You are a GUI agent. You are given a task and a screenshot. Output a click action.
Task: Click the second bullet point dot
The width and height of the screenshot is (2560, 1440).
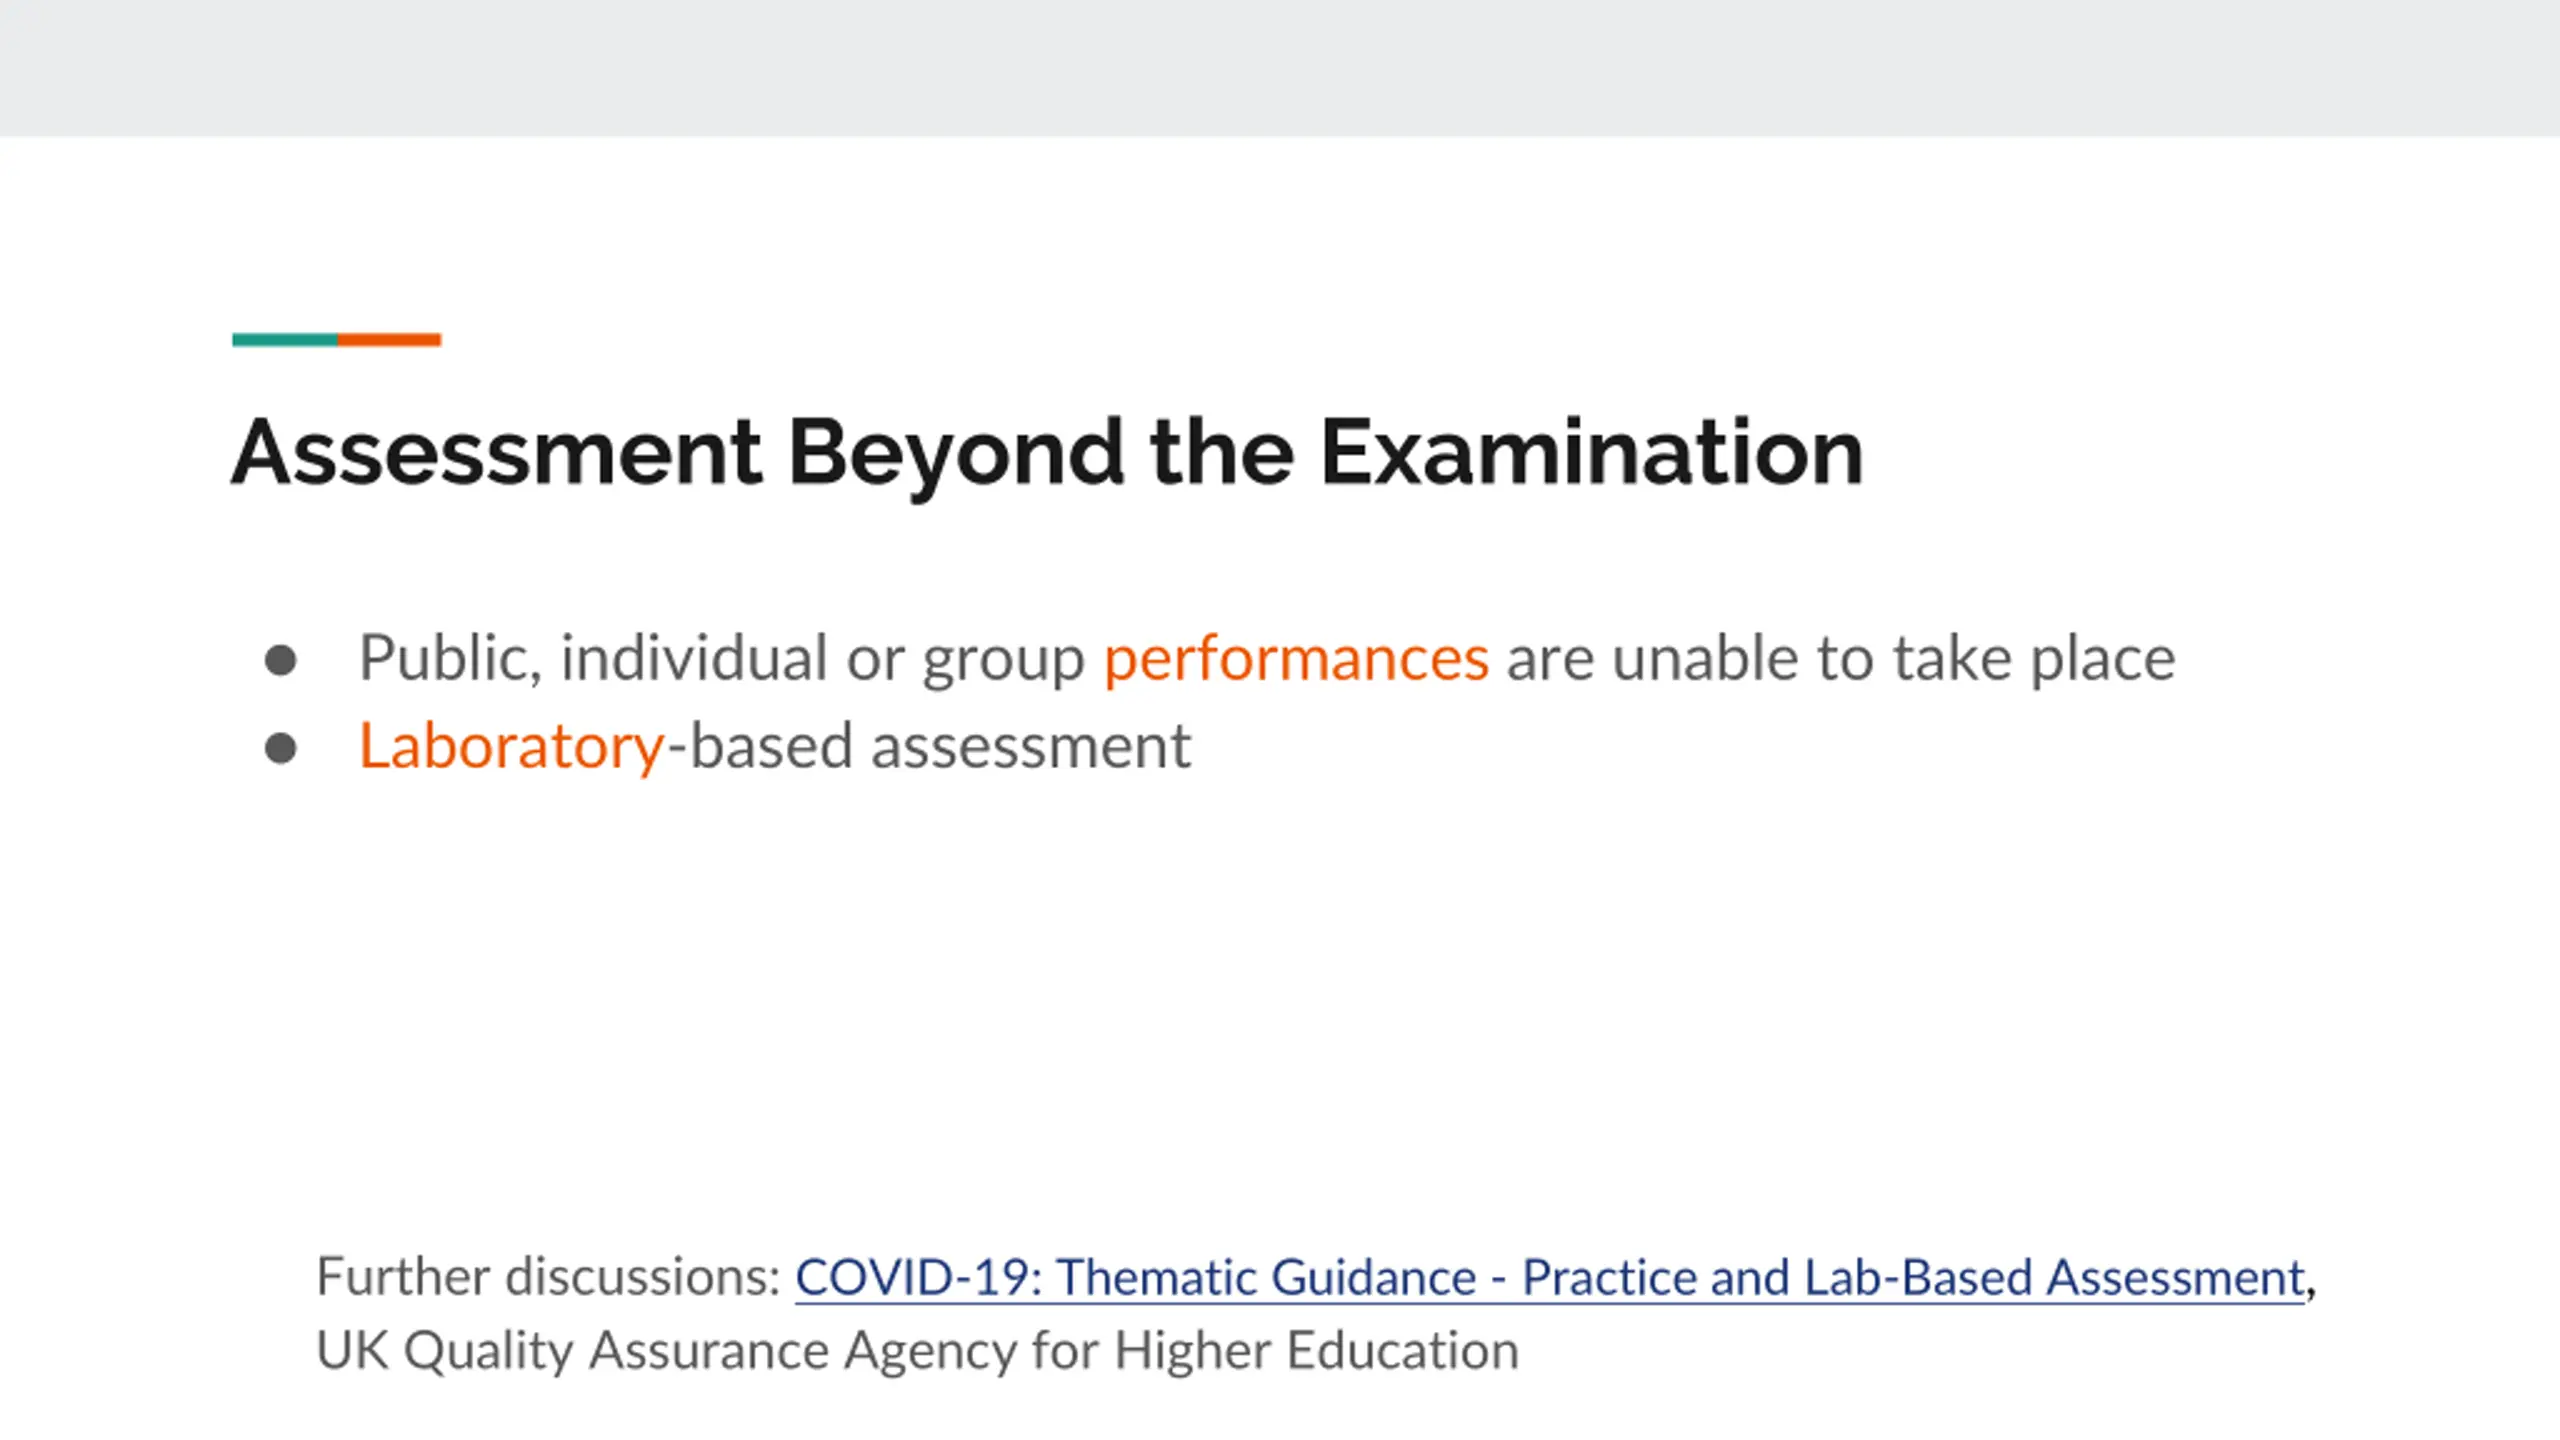[281, 748]
